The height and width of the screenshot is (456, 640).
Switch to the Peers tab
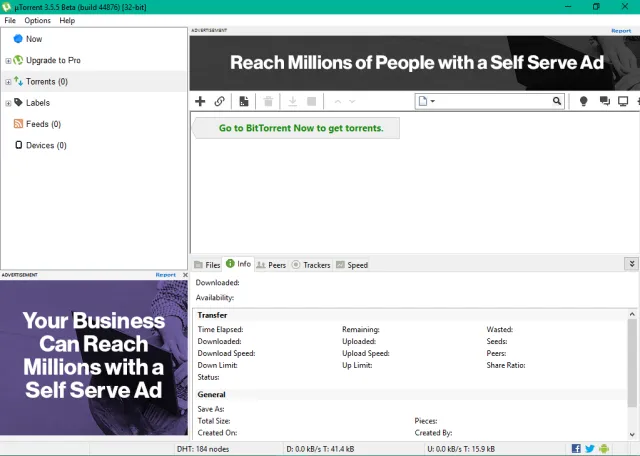[271, 265]
